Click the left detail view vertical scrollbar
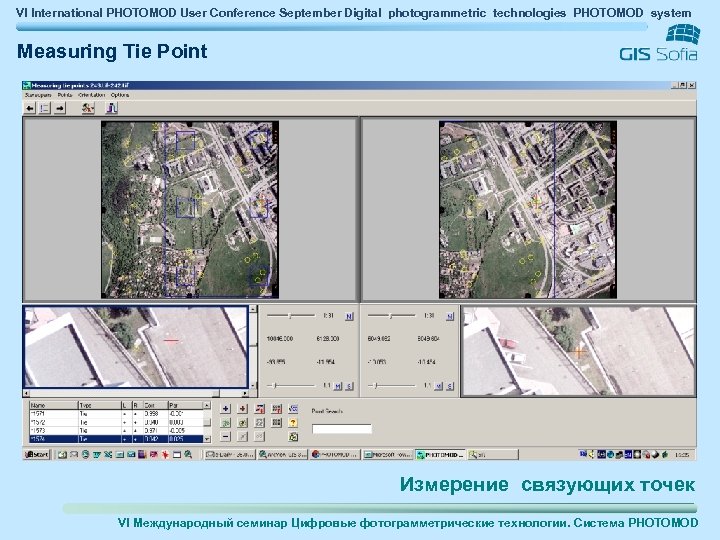The width and height of the screenshot is (720, 540). pos(253,348)
